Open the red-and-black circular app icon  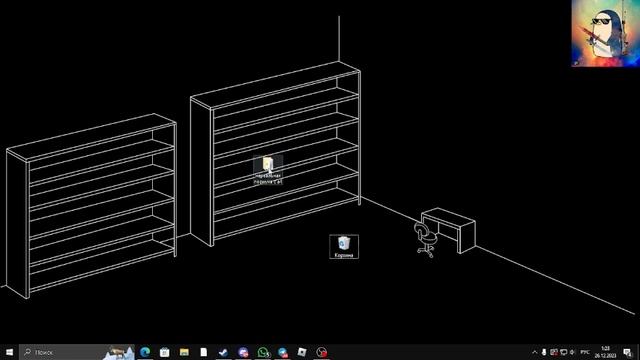(322, 352)
